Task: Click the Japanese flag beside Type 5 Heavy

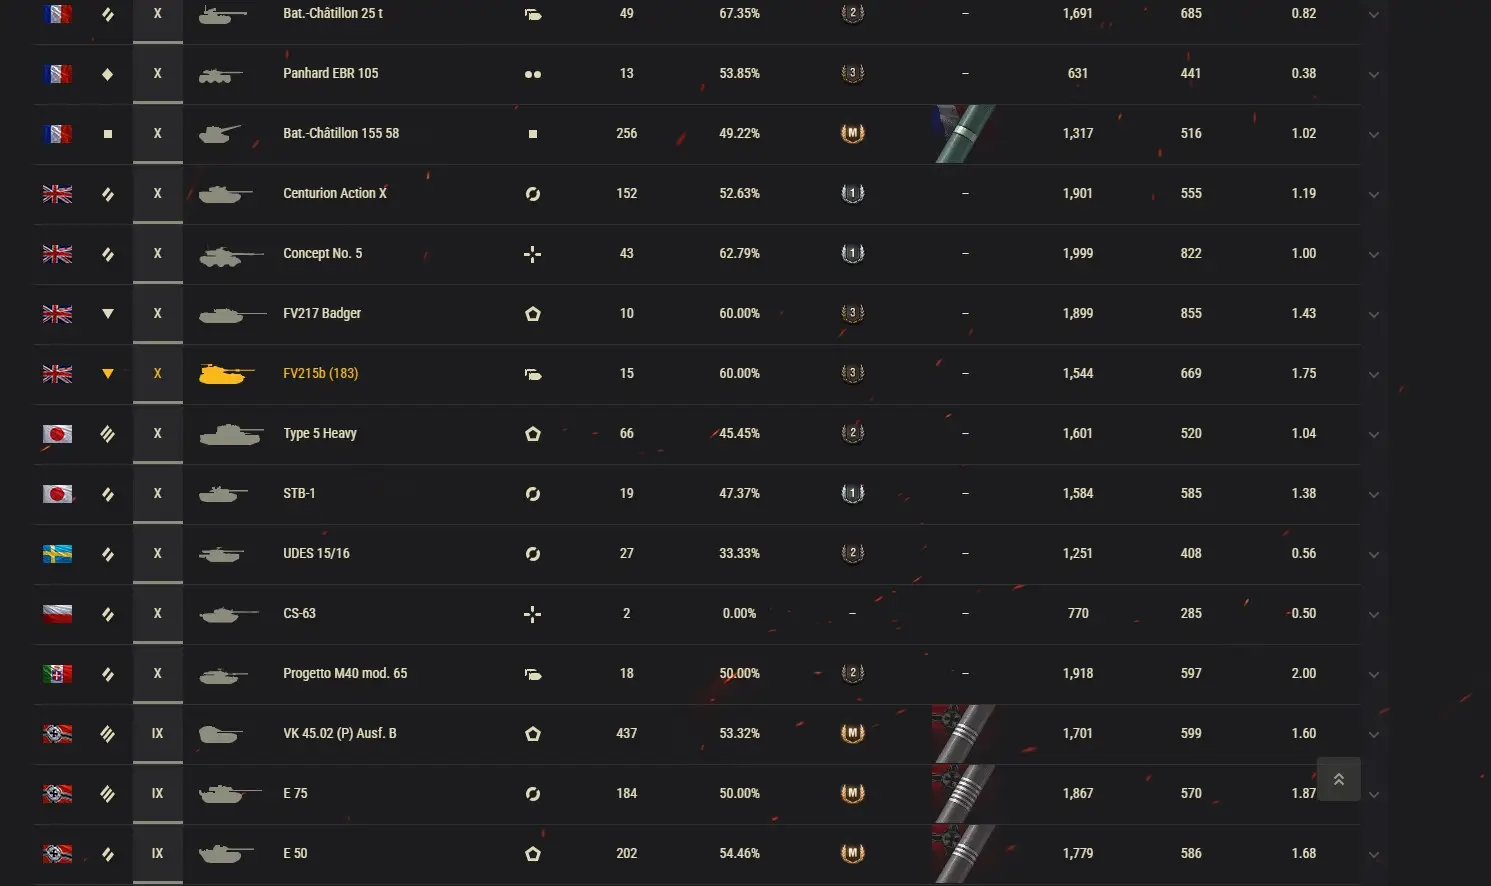Action: coord(57,433)
